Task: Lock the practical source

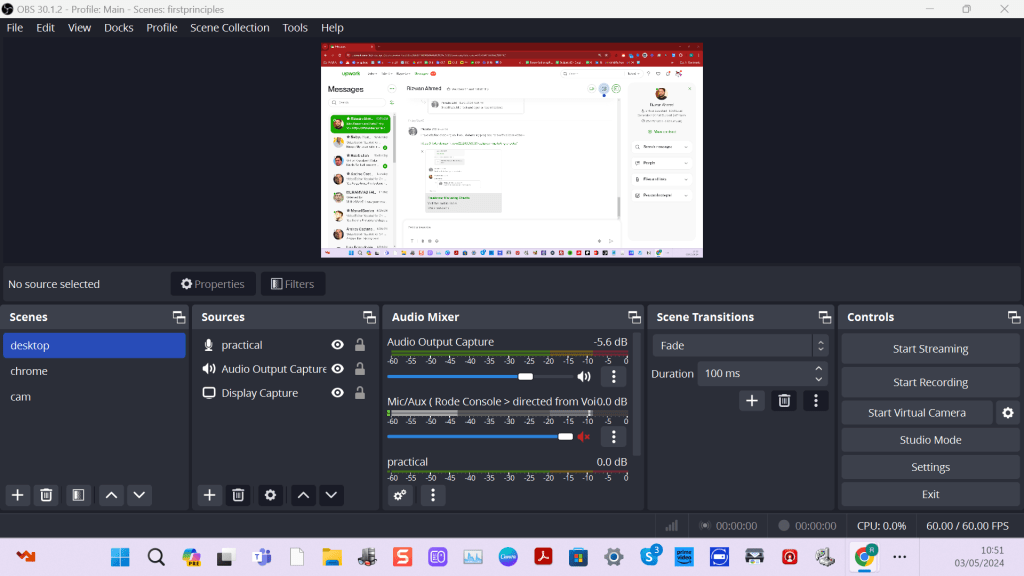Action: click(x=360, y=345)
